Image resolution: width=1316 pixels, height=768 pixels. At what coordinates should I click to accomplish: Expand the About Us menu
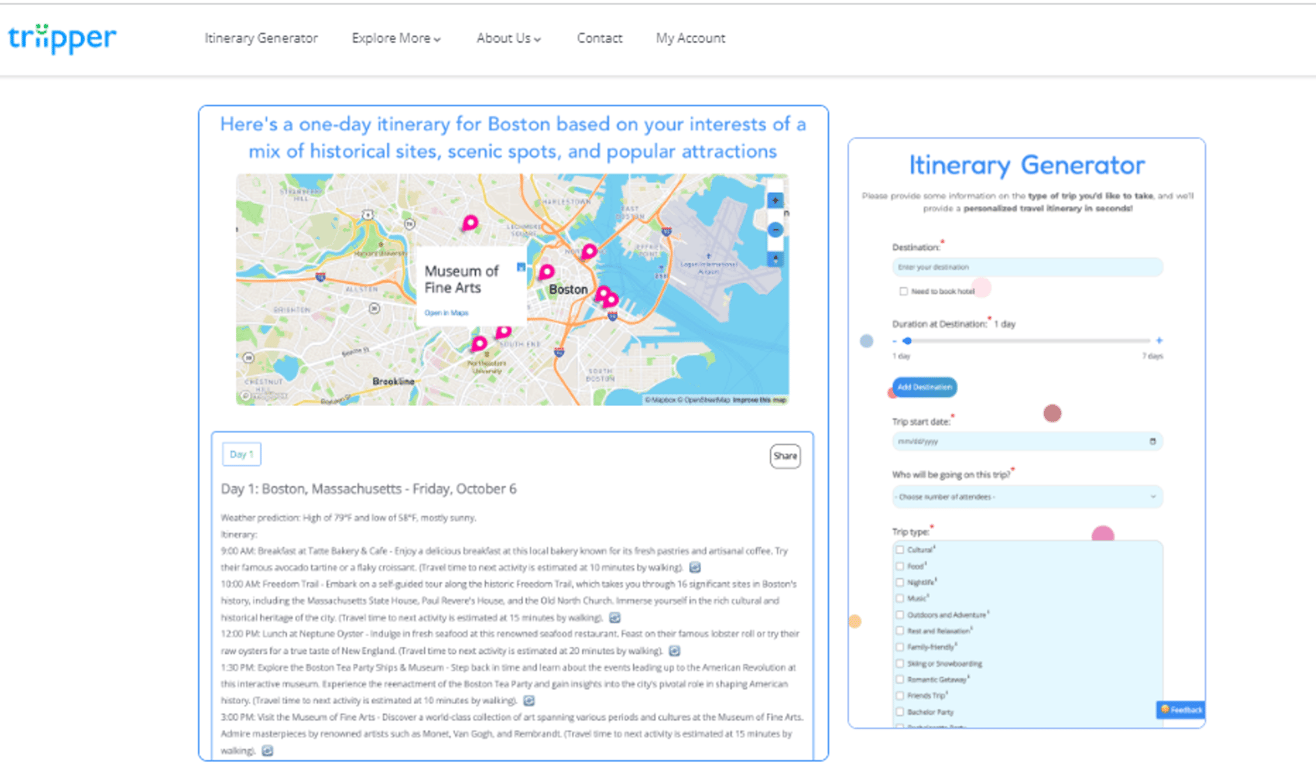coord(509,38)
